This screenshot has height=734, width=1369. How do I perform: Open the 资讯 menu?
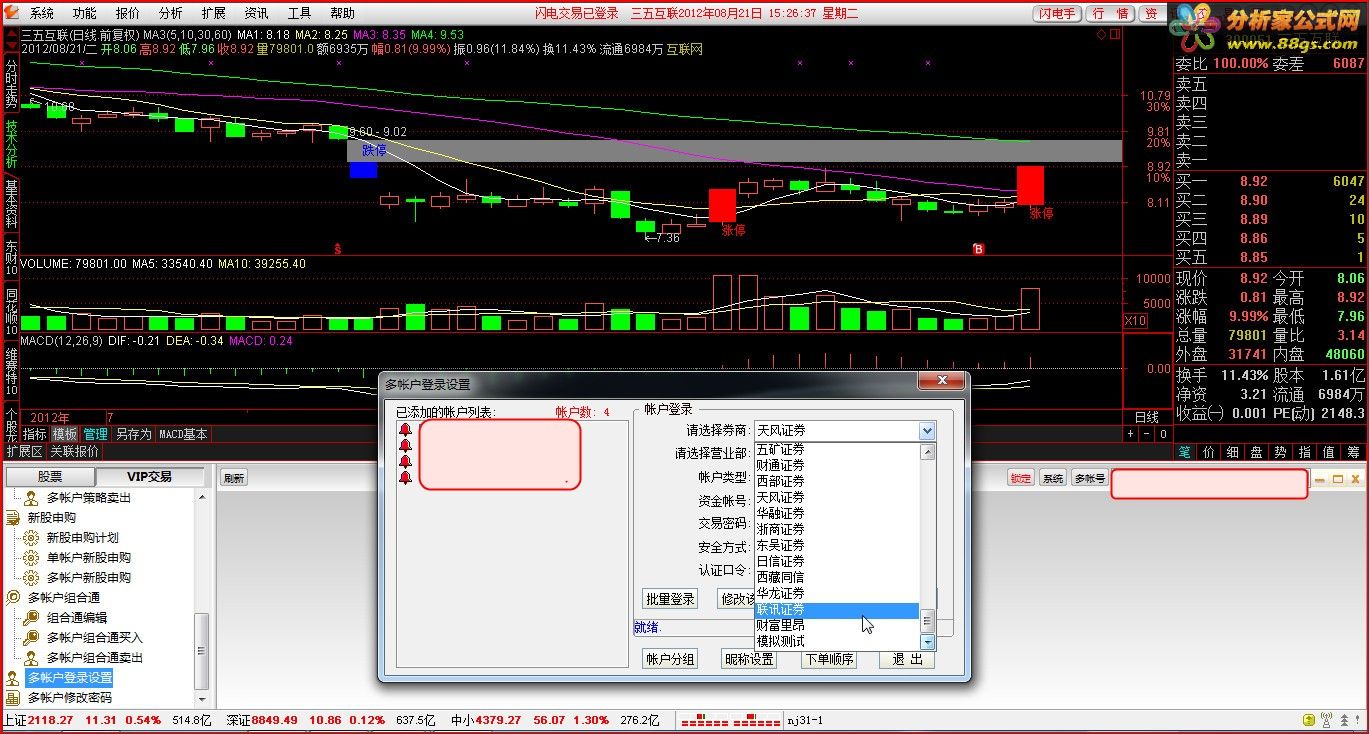256,13
